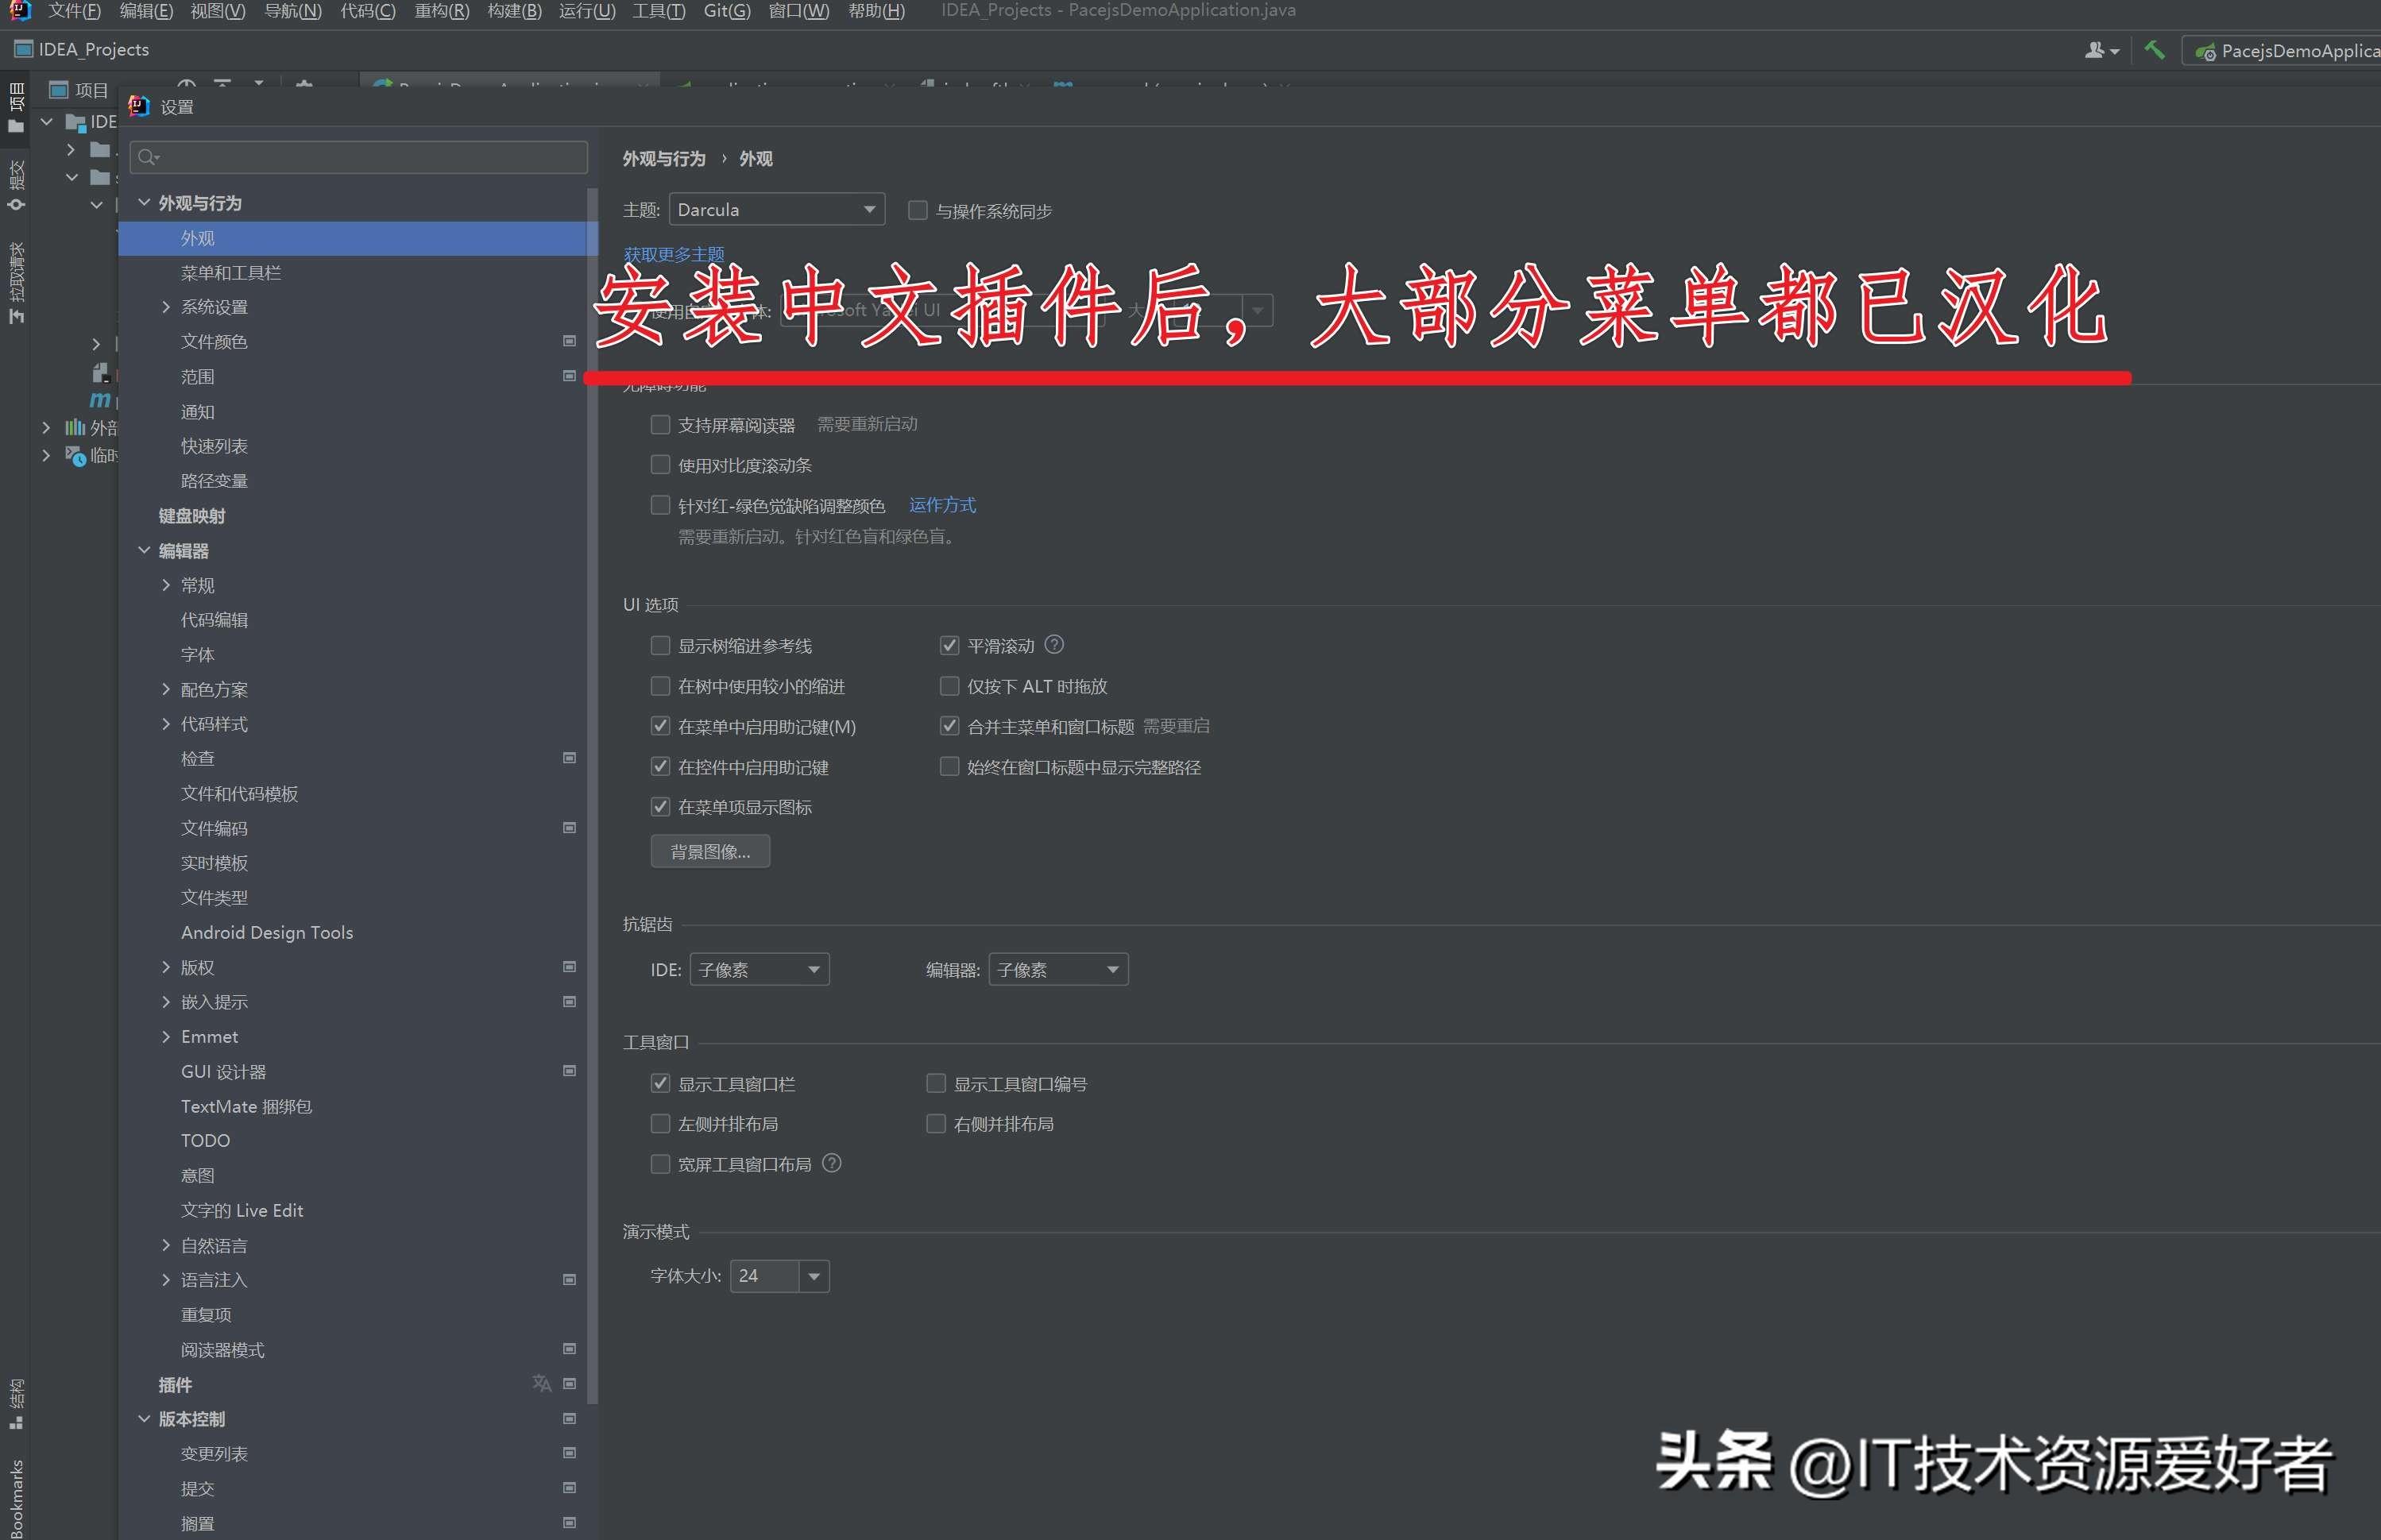This screenshot has height=1540, width=2381.
Task: Click the project-level icon on 语言注入 row
Action: tap(569, 1280)
